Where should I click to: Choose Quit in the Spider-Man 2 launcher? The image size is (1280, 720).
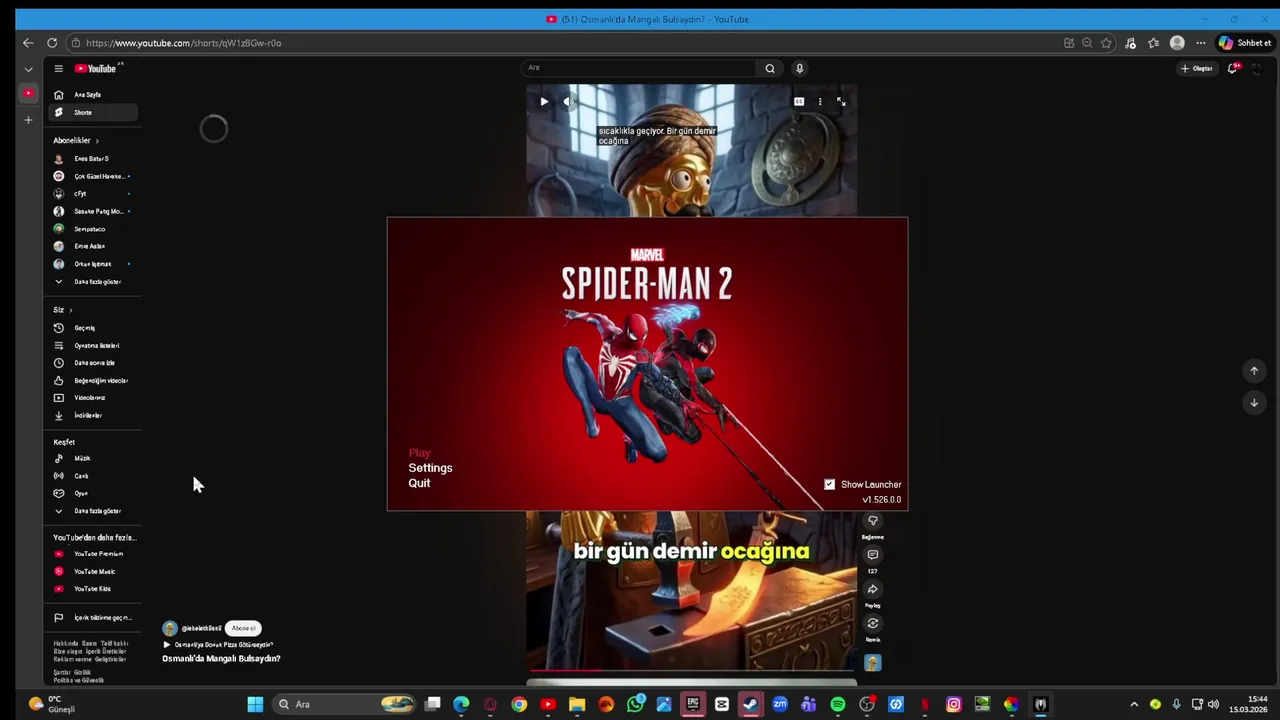point(419,483)
